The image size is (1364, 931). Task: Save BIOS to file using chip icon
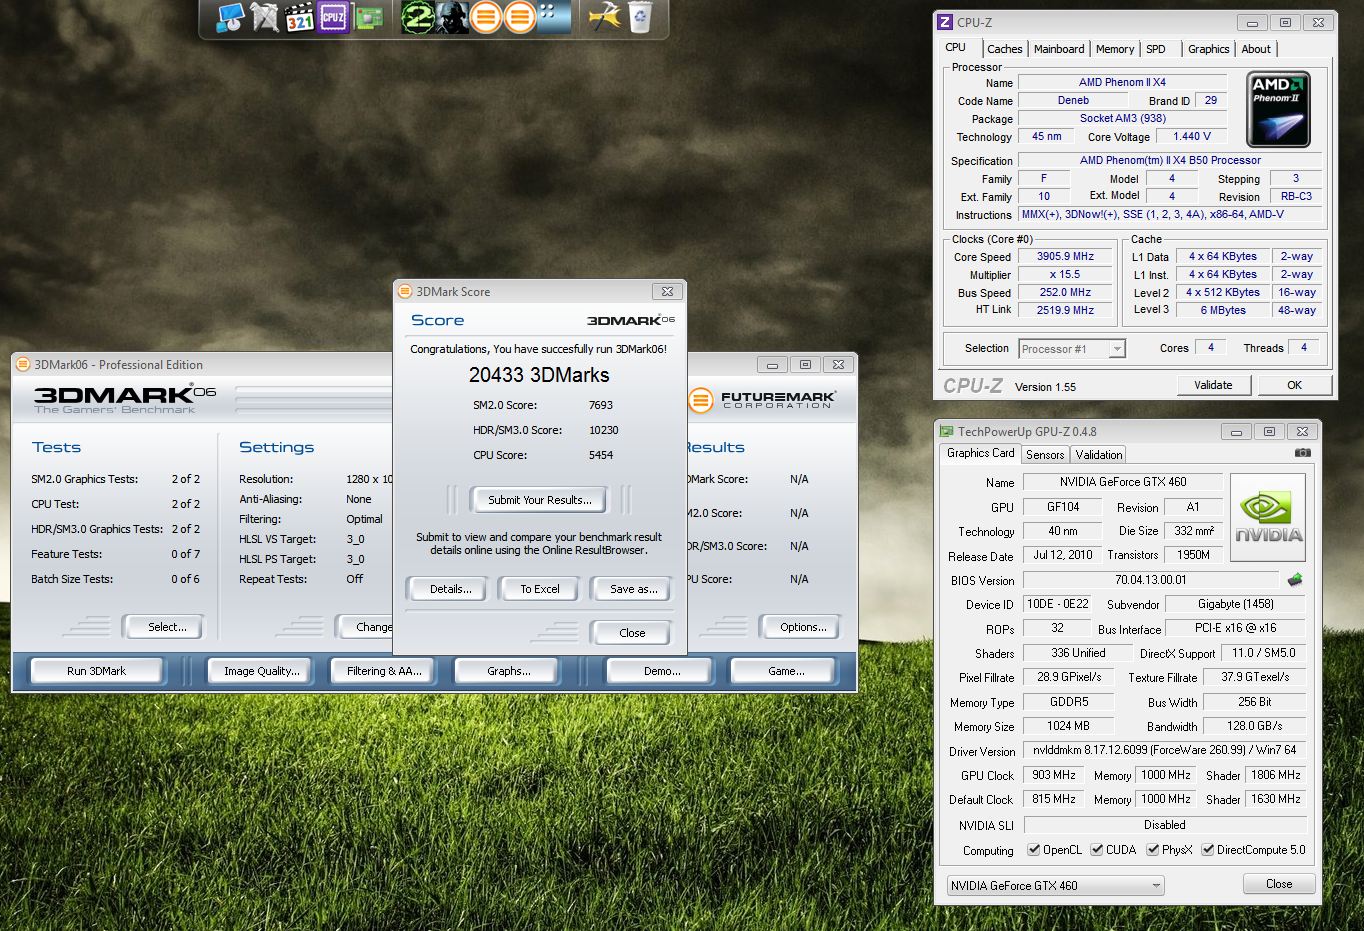[1295, 579]
